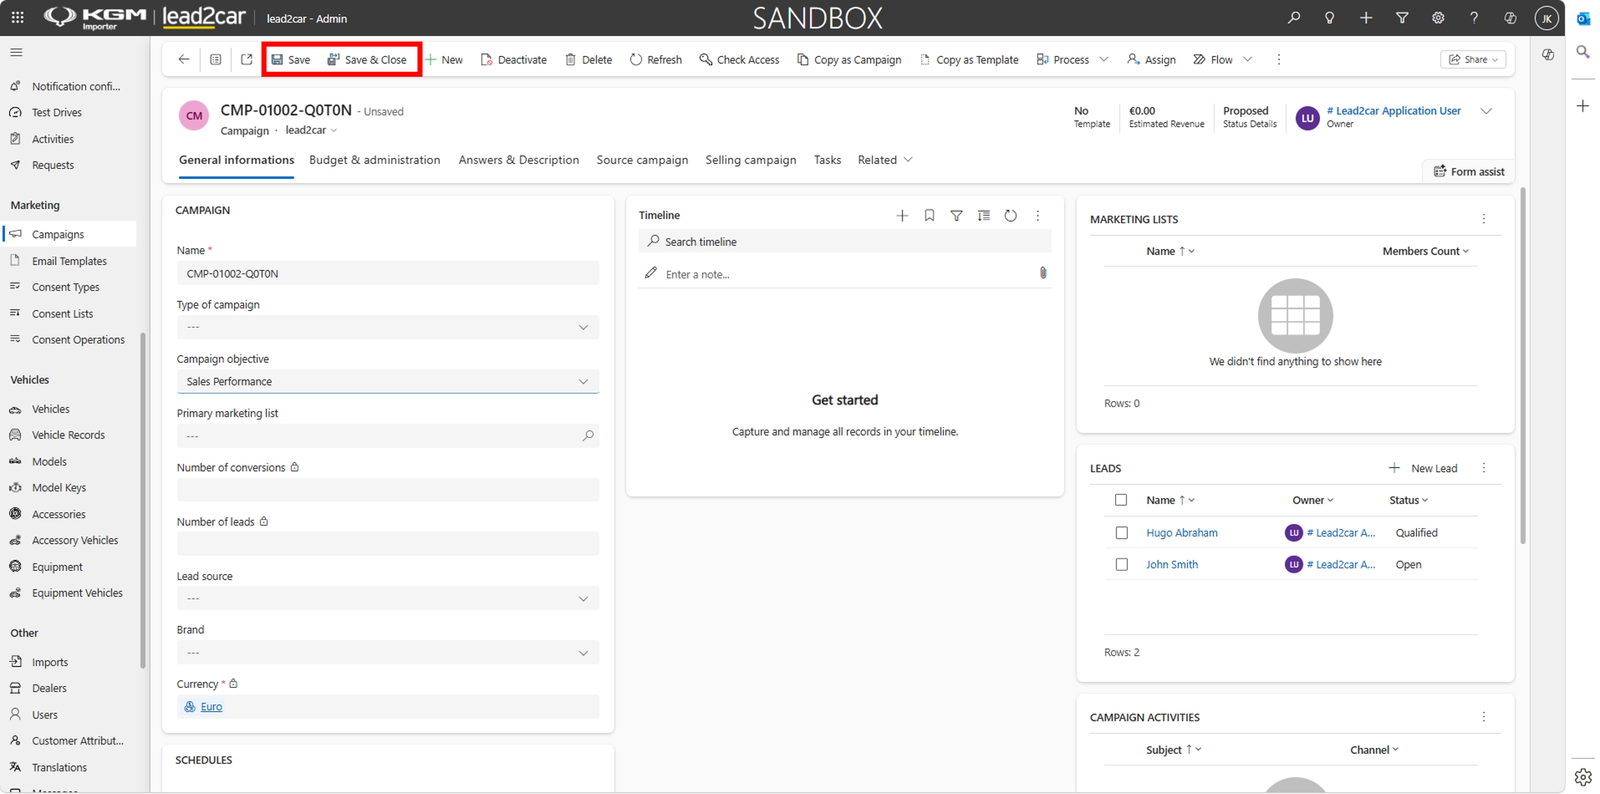The height and width of the screenshot is (794, 1600).
Task: Click the advanced find funnel in top bar
Action: 1402,18
